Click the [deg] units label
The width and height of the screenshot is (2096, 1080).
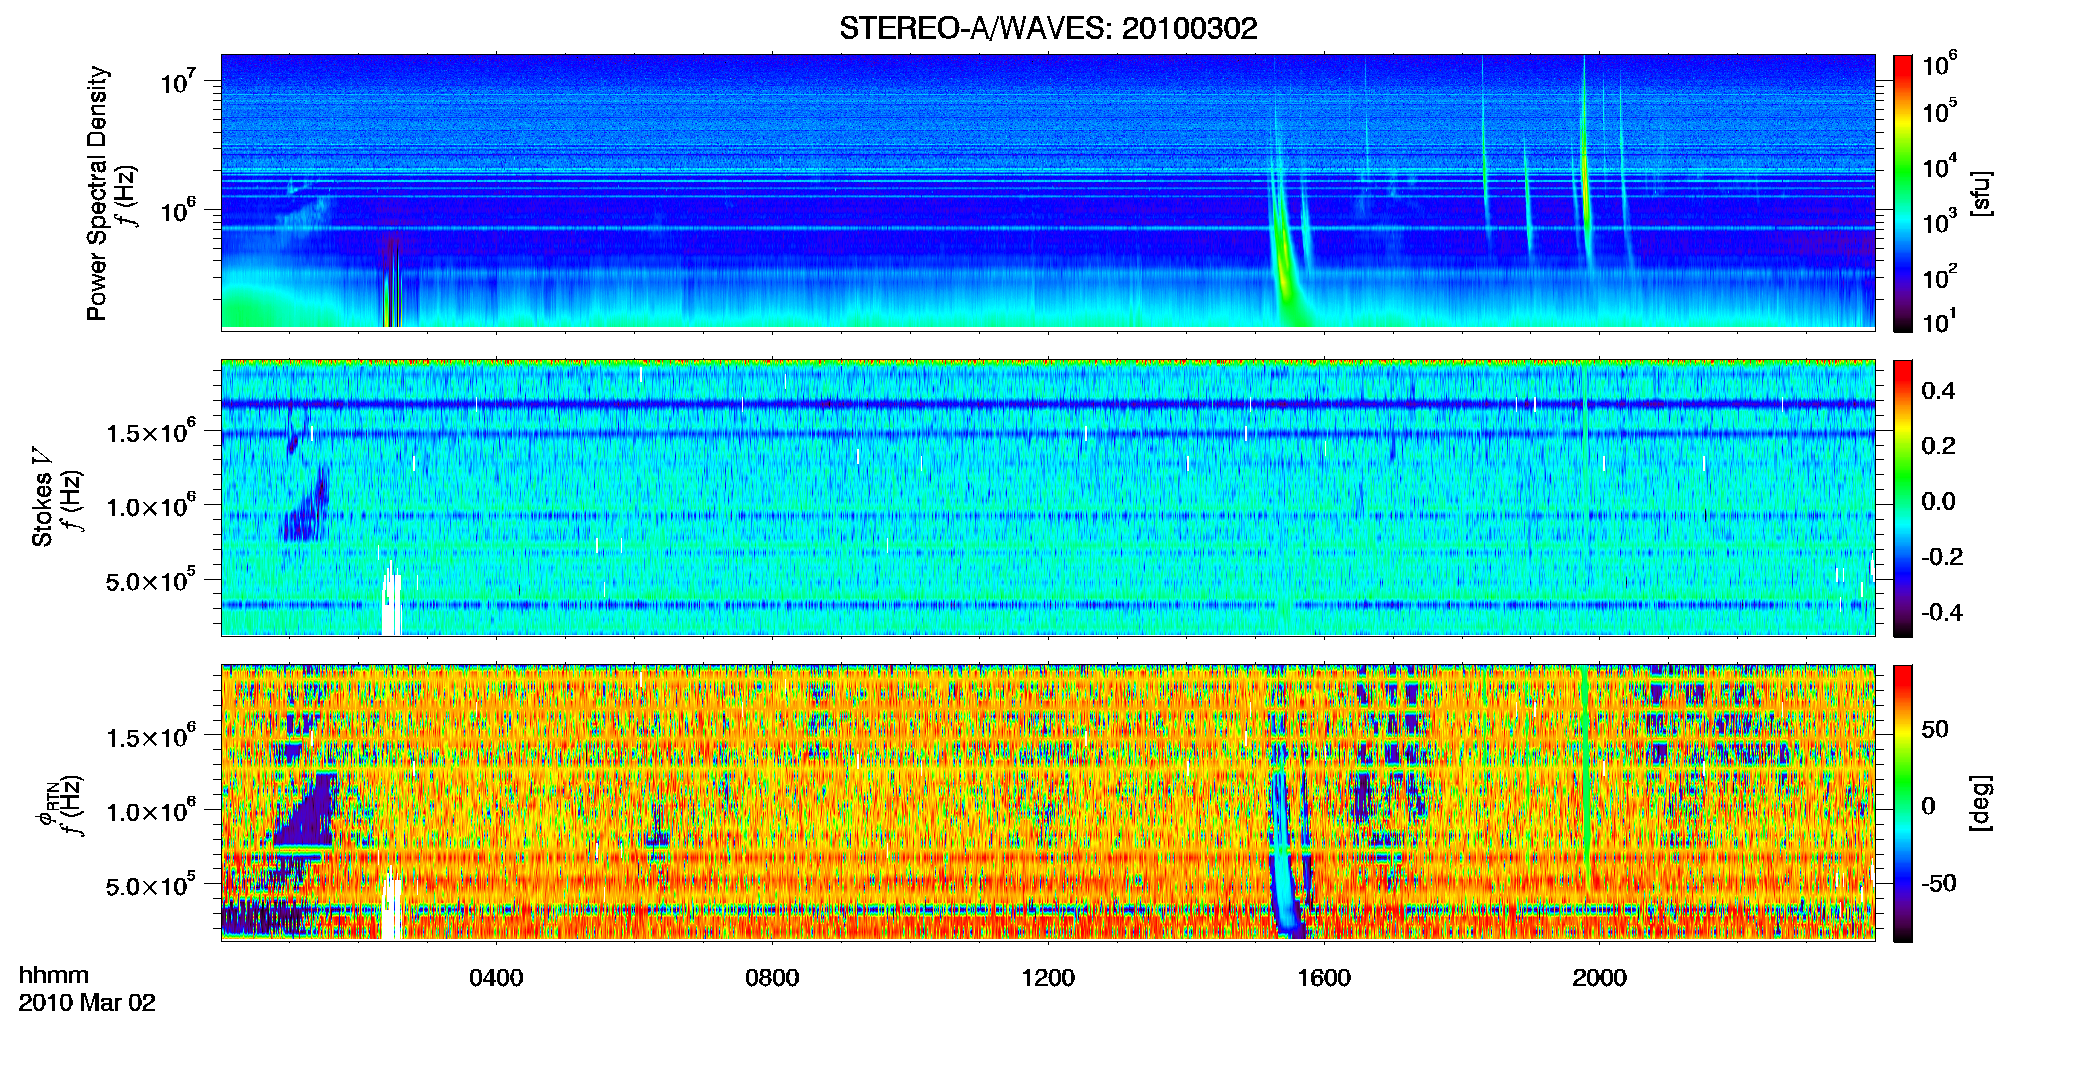1982,803
